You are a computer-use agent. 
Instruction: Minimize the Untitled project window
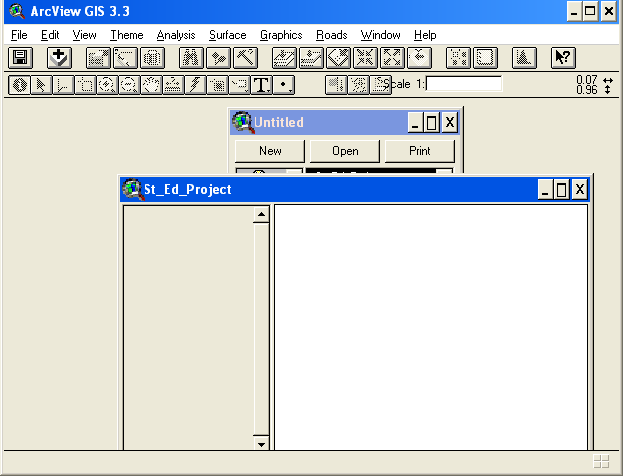414,122
